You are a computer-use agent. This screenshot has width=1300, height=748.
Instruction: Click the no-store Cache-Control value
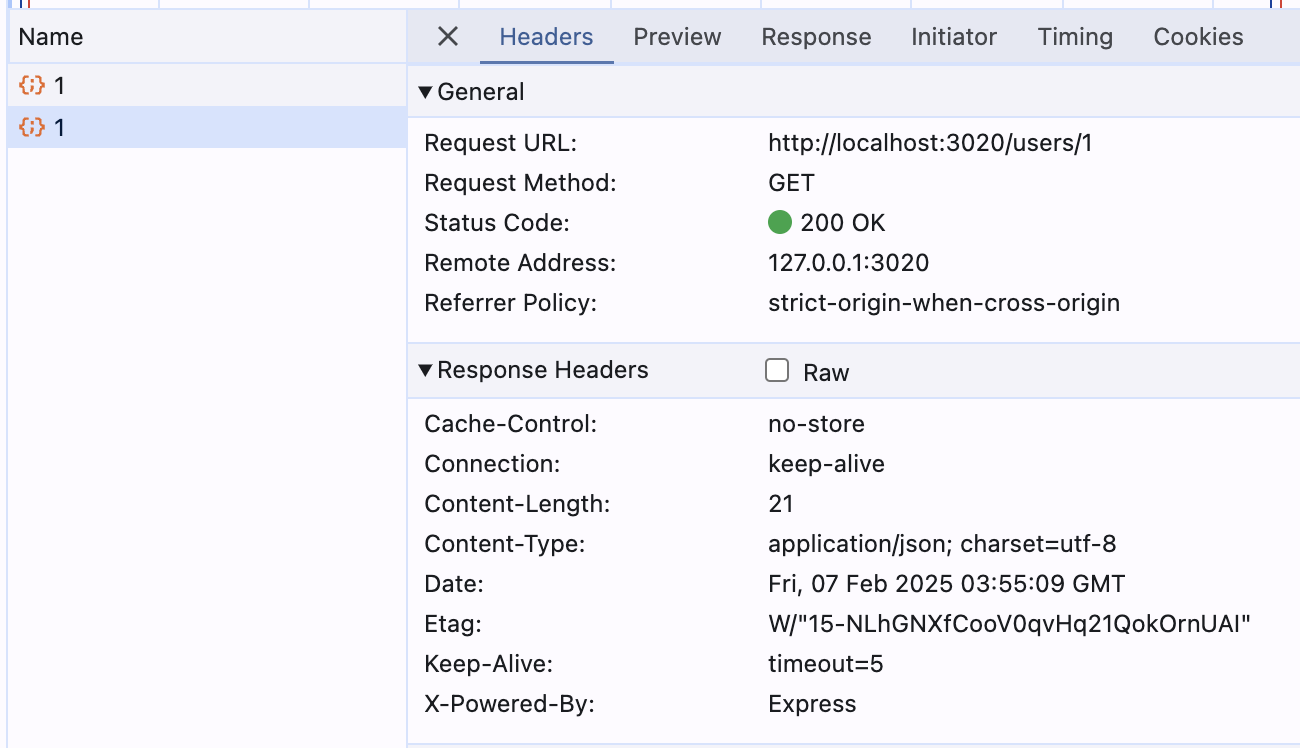[816, 424]
